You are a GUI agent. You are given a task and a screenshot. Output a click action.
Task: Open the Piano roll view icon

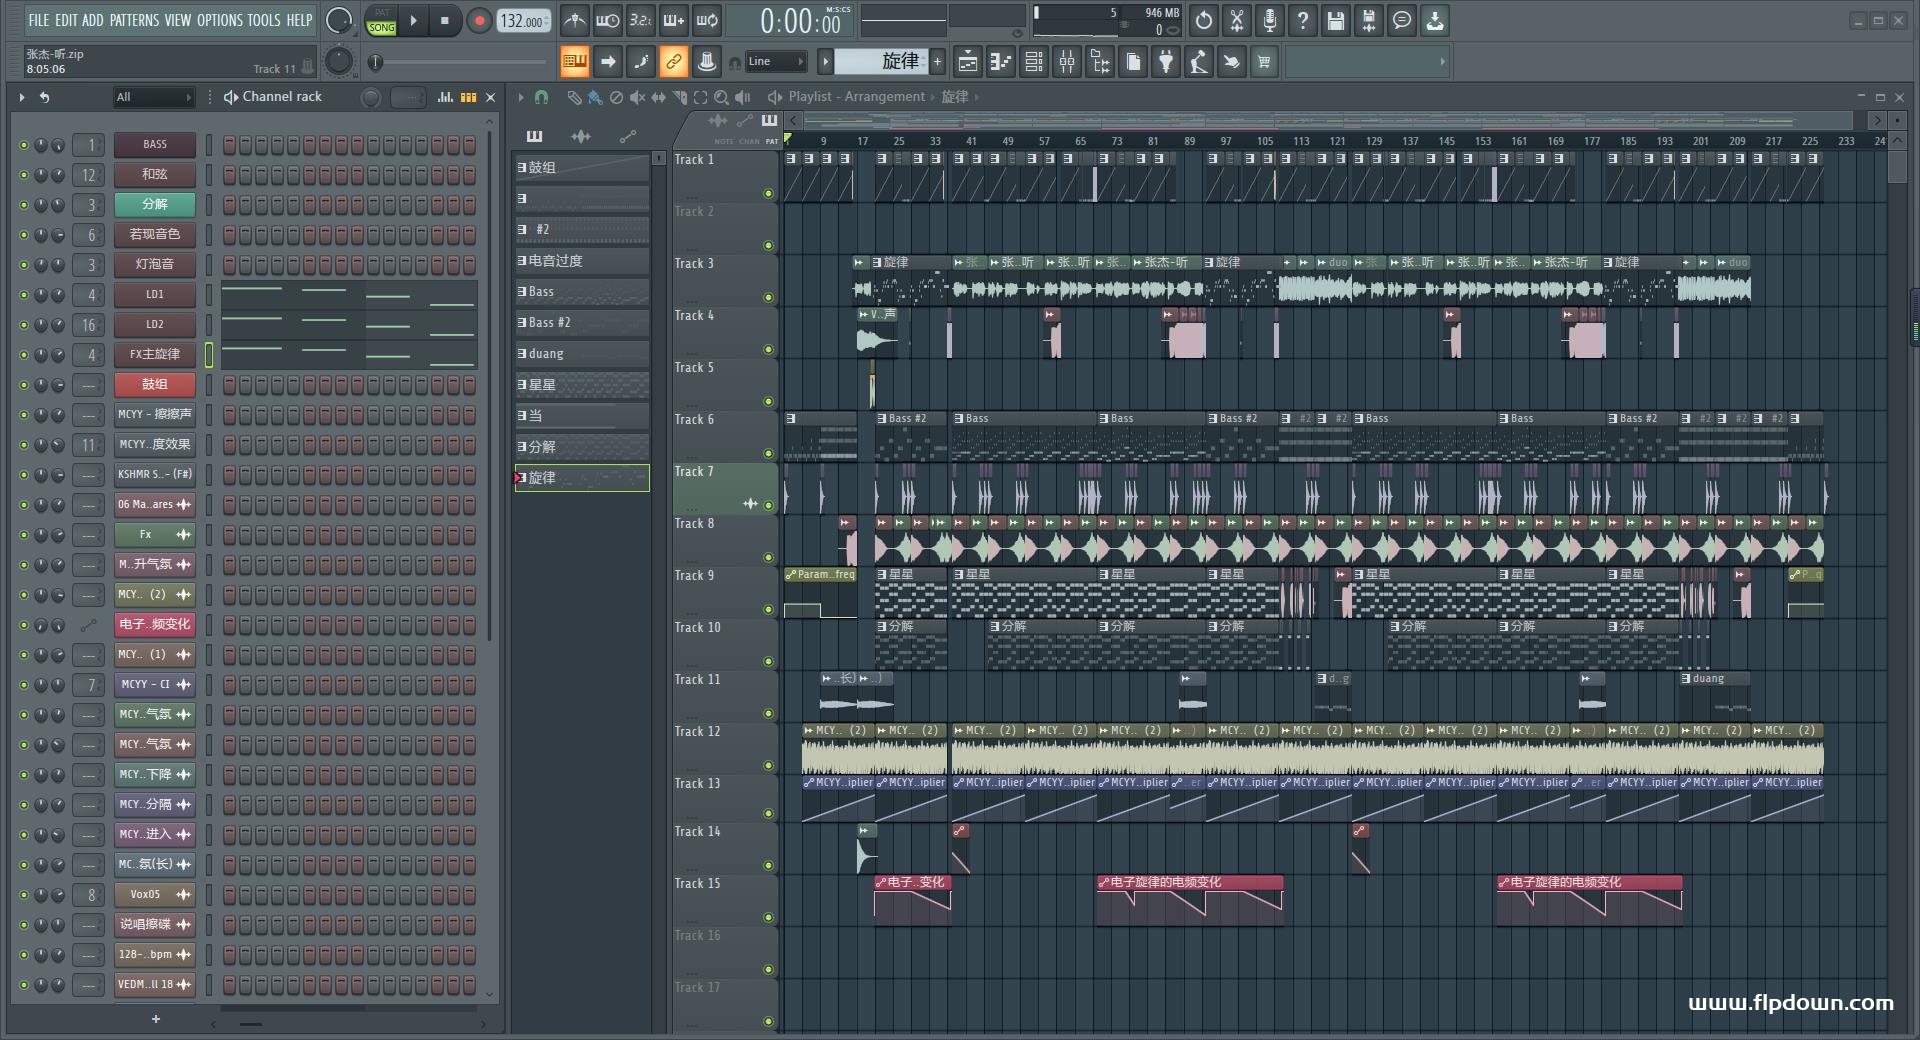[1001, 62]
